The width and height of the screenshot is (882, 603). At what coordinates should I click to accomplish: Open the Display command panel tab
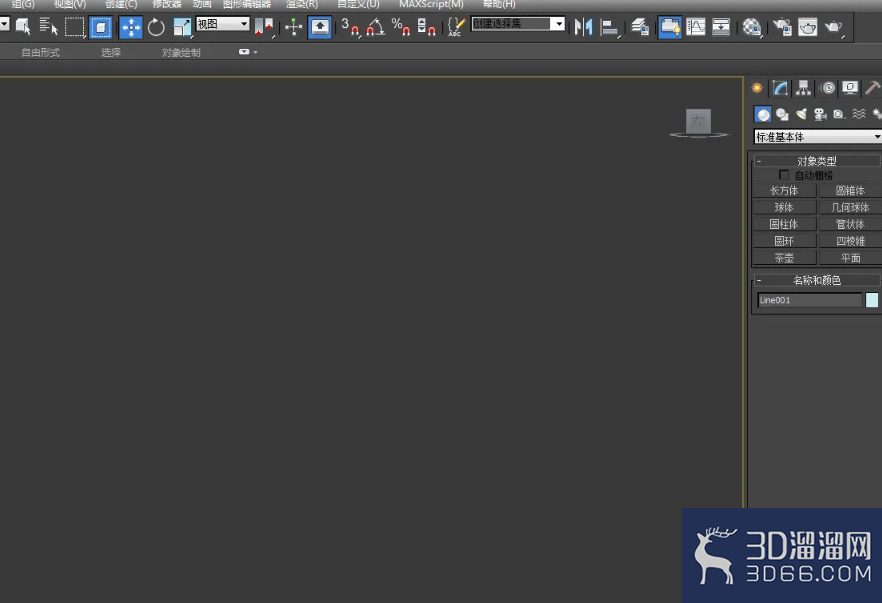[x=850, y=88]
